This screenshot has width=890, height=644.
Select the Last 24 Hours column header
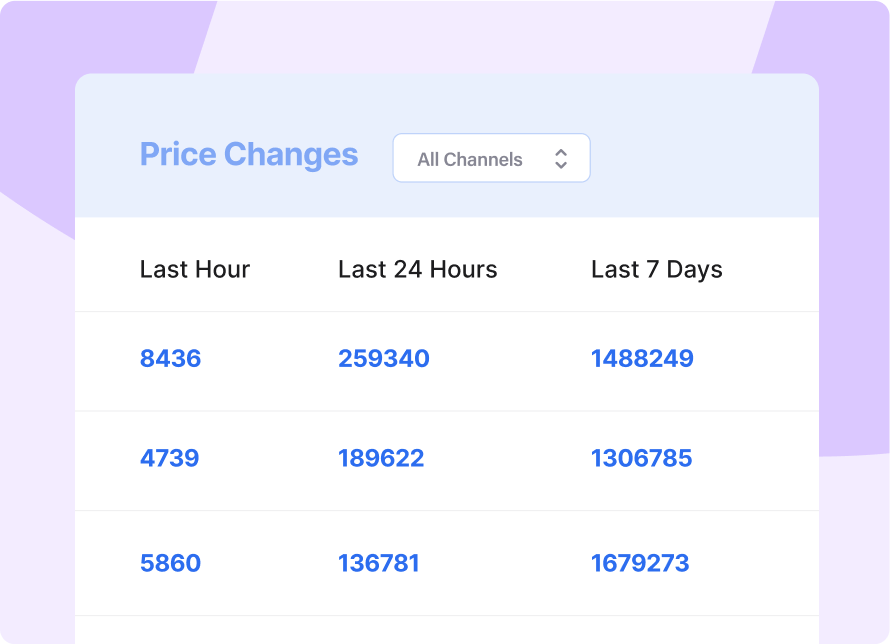(417, 269)
